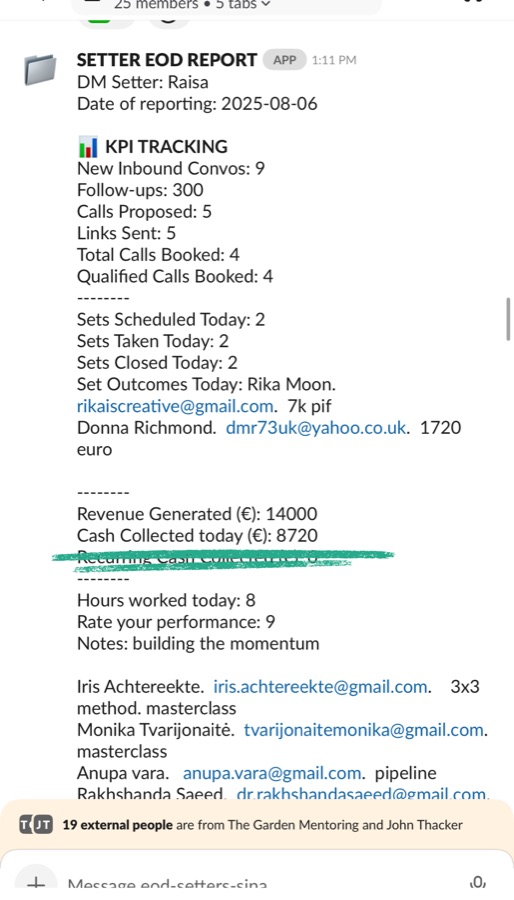This screenshot has width=514, height=900.
Task: Open anupa.vara@gmail.com email link
Action: coord(272,773)
